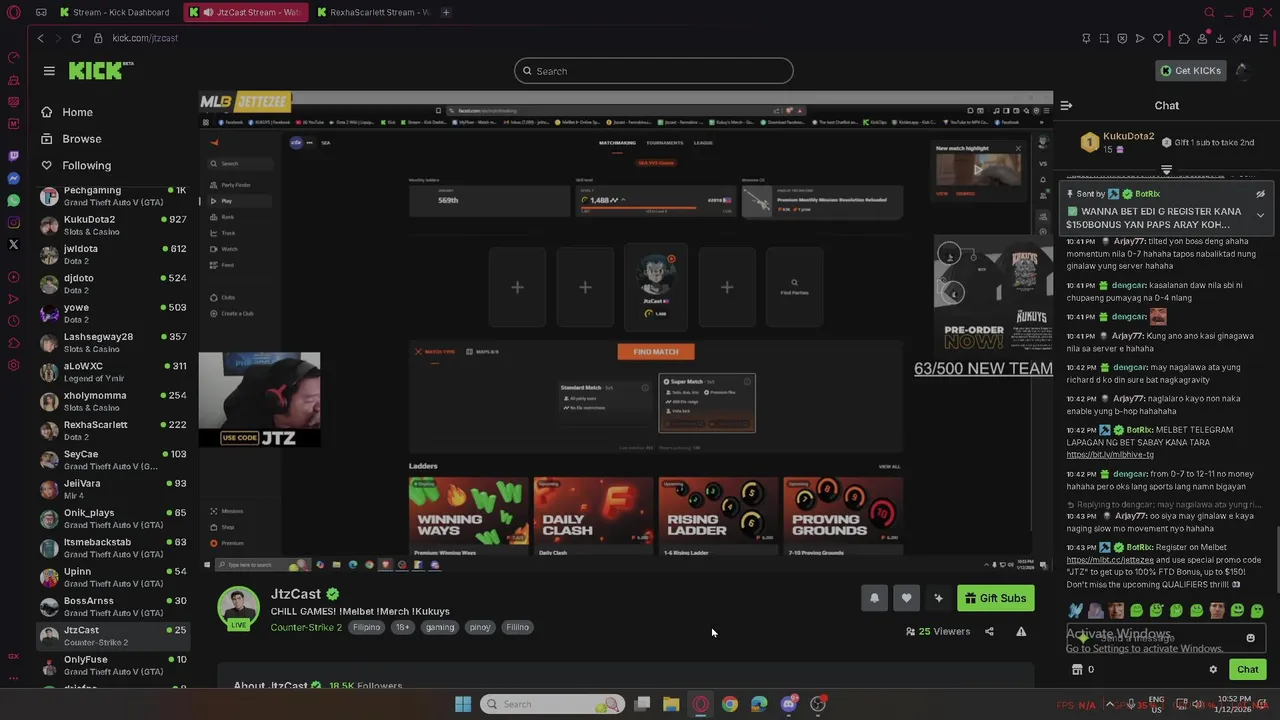Collapse the chat panel arrow icon
Image resolution: width=1280 pixels, height=720 pixels.
[1067, 105]
